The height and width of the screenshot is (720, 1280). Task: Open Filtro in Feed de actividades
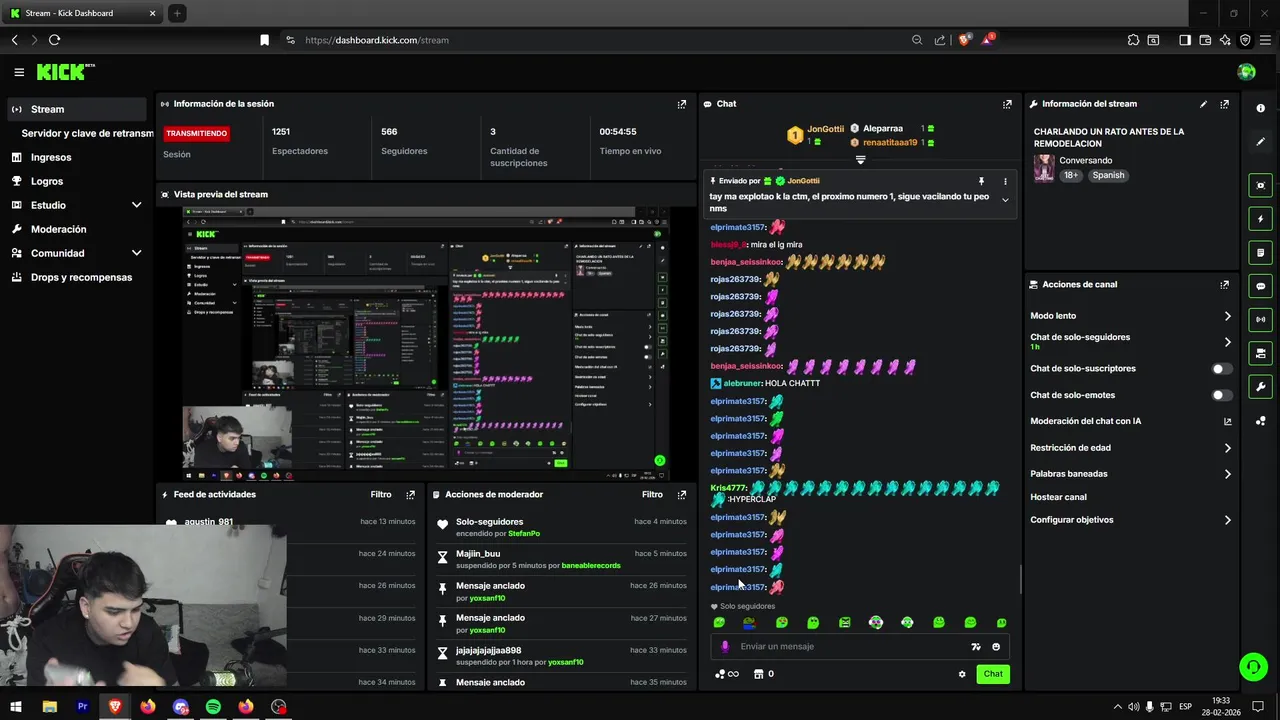(x=381, y=495)
